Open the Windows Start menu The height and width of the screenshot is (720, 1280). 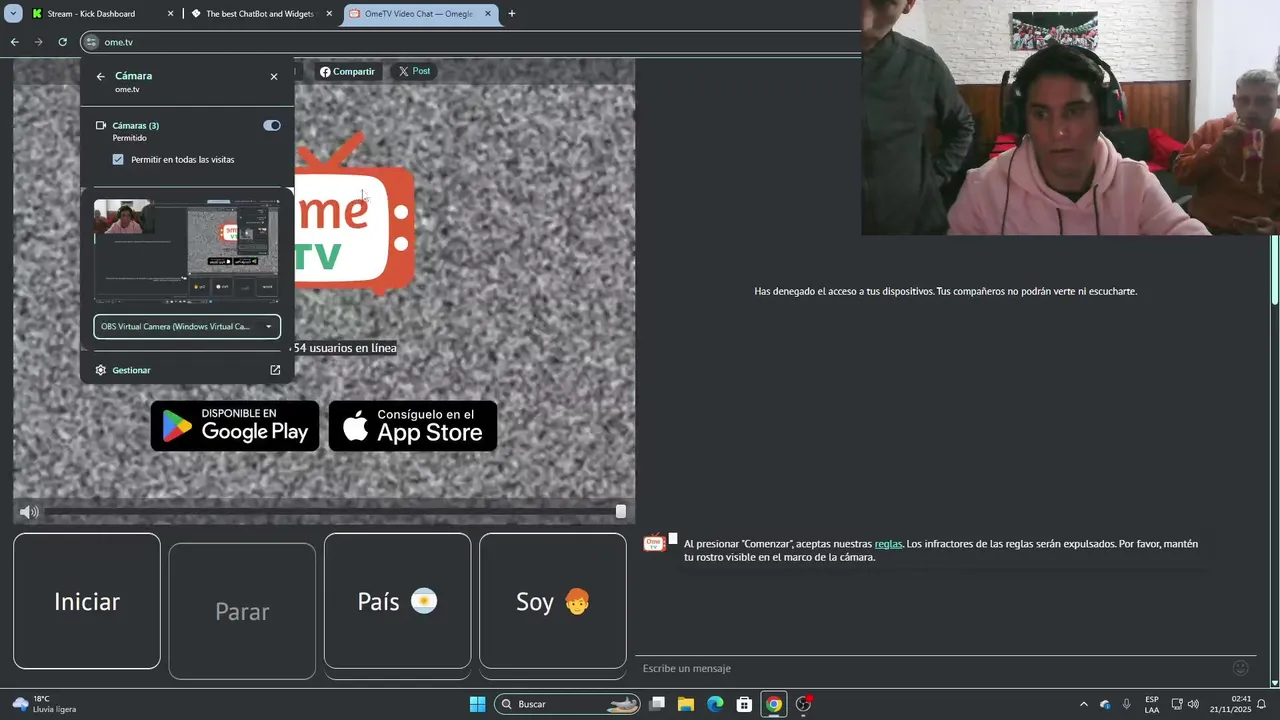click(x=477, y=704)
